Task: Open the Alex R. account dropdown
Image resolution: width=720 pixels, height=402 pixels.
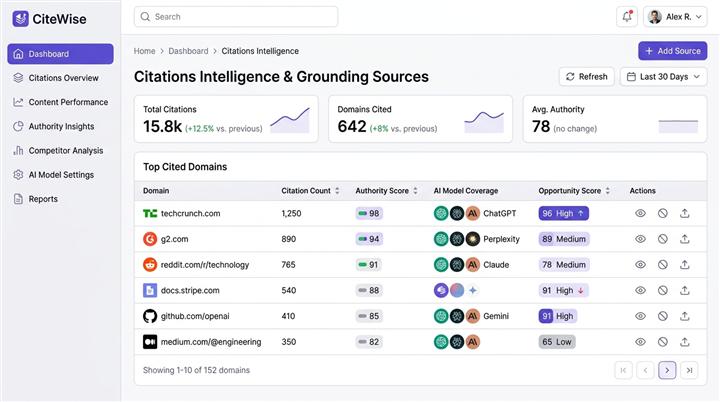Action: 675,17
